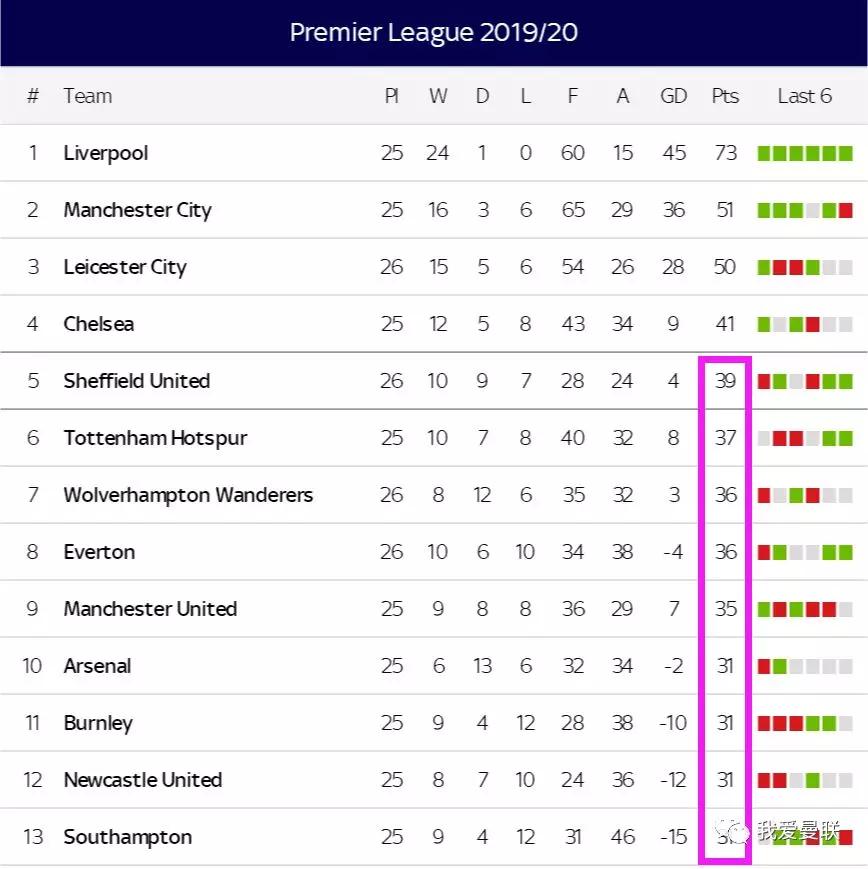Click Liverpool's 73 points value
This screenshot has height=869, width=868.
[x=725, y=153]
